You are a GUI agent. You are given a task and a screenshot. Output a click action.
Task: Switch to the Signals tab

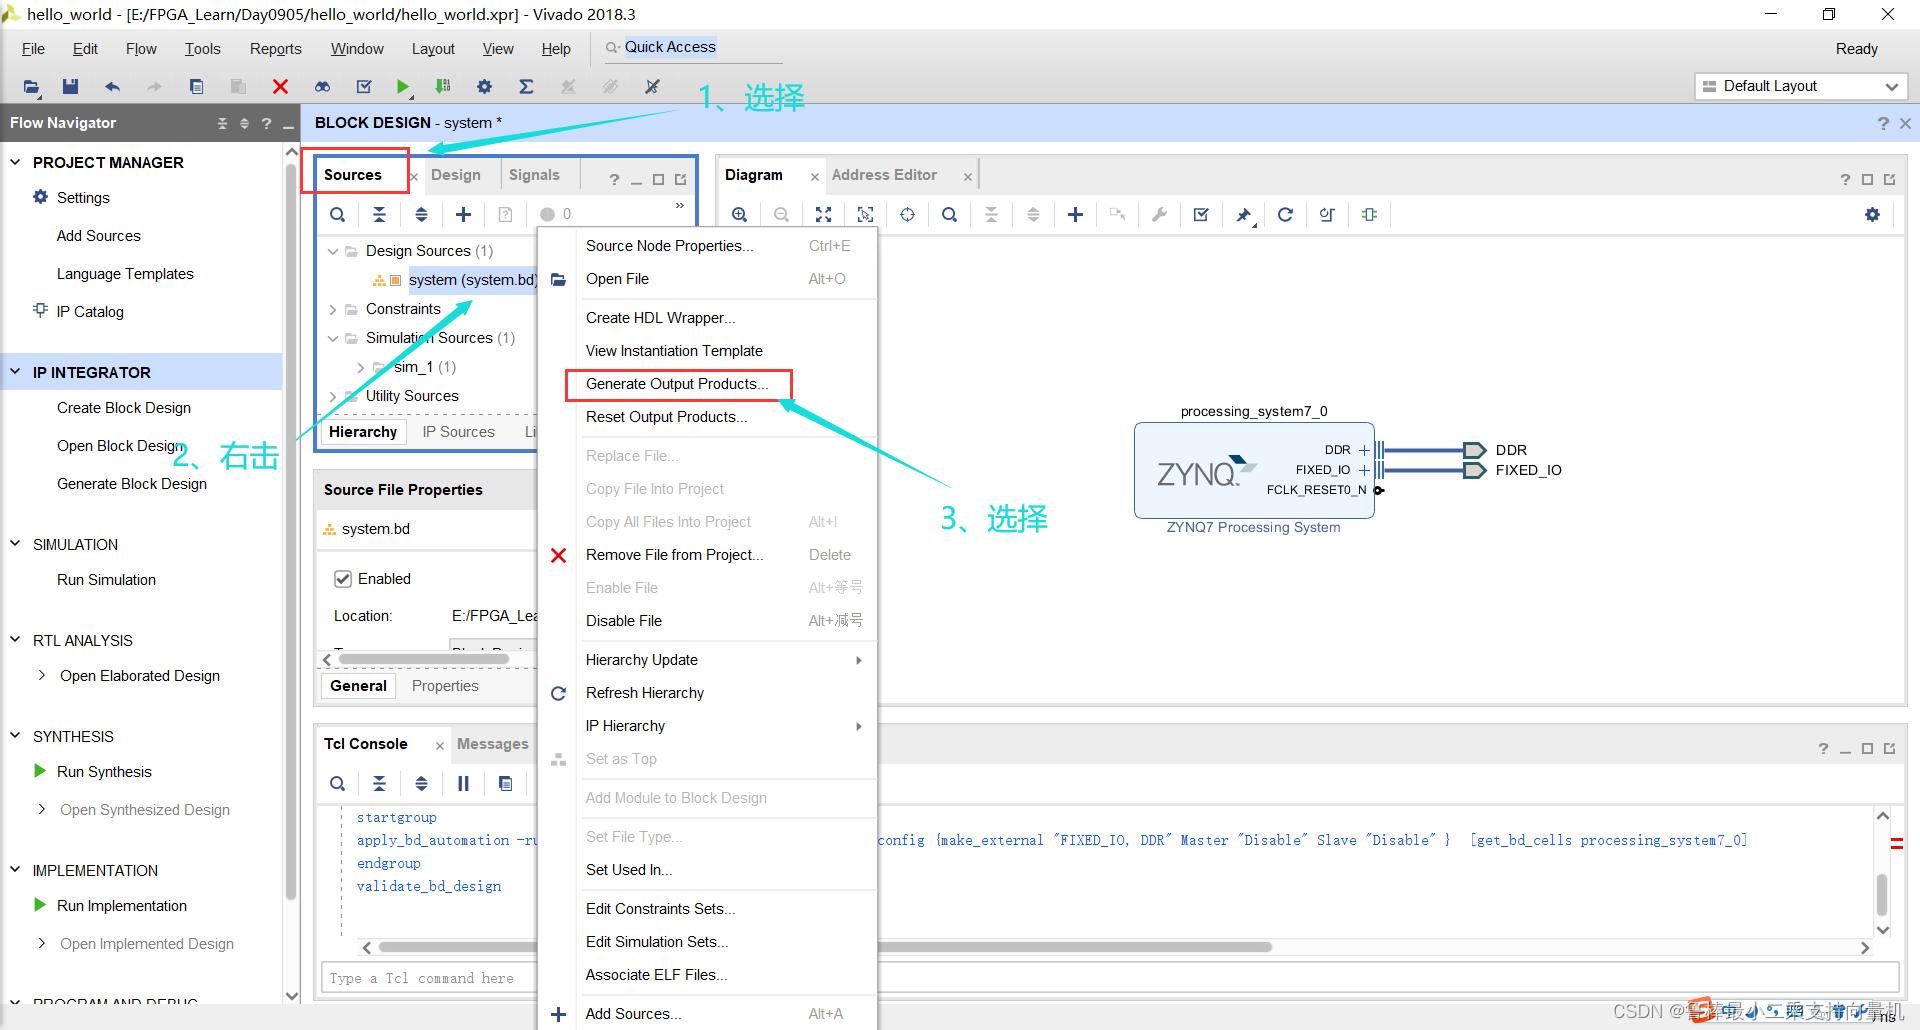(534, 175)
